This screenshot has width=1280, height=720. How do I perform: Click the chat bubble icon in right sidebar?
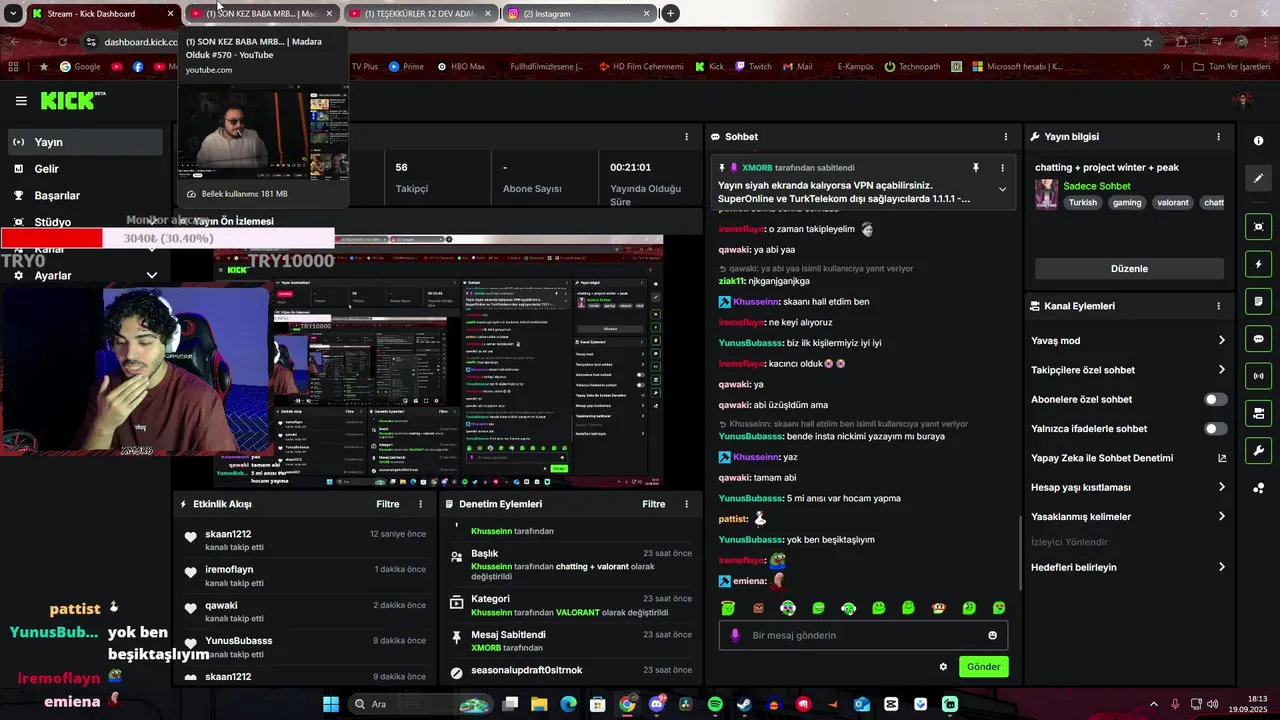tap(1258, 339)
